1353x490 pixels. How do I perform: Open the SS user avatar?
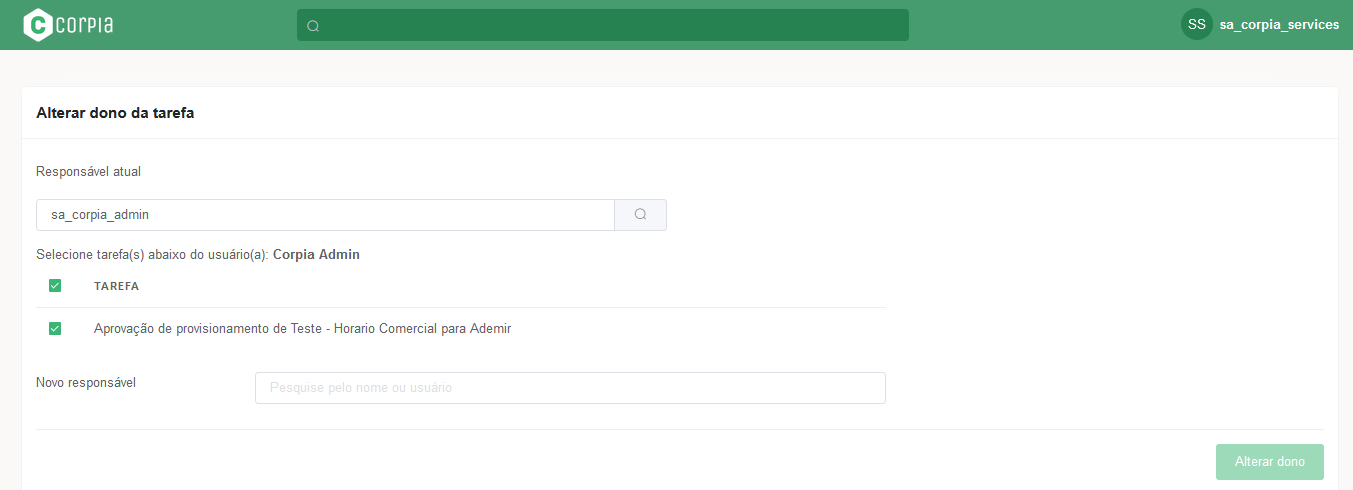pos(1196,25)
